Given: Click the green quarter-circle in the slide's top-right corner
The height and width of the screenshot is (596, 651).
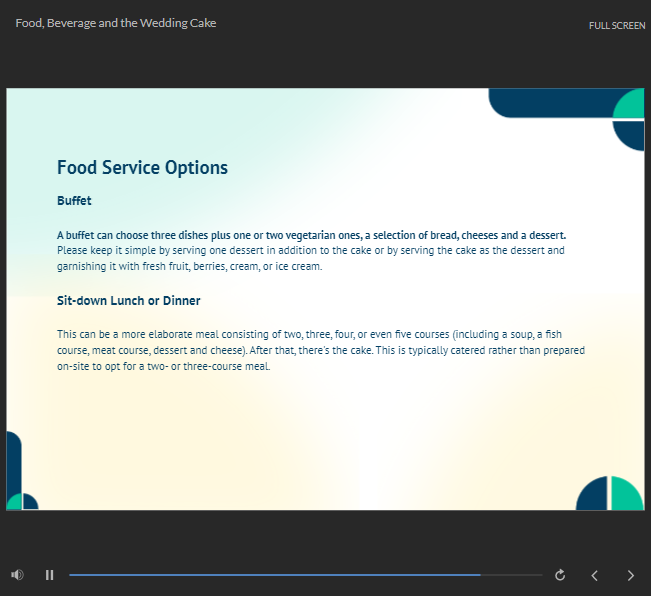Looking at the screenshot, I should [x=631, y=103].
